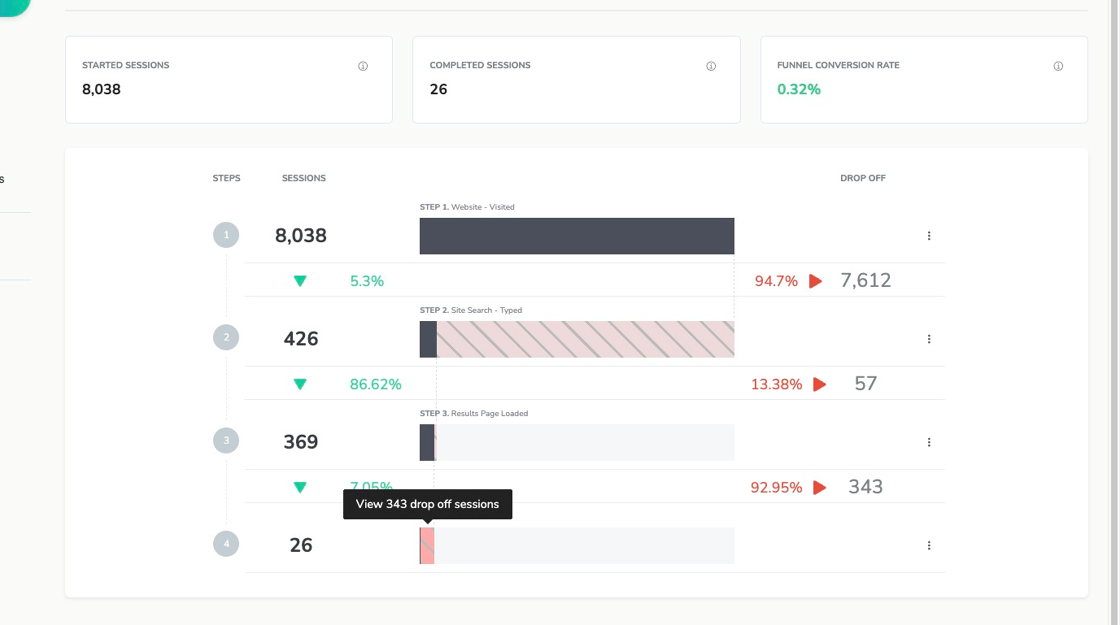Click step number 3 circle
The width and height of the screenshot is (1120, 625).
coord(226,441)
